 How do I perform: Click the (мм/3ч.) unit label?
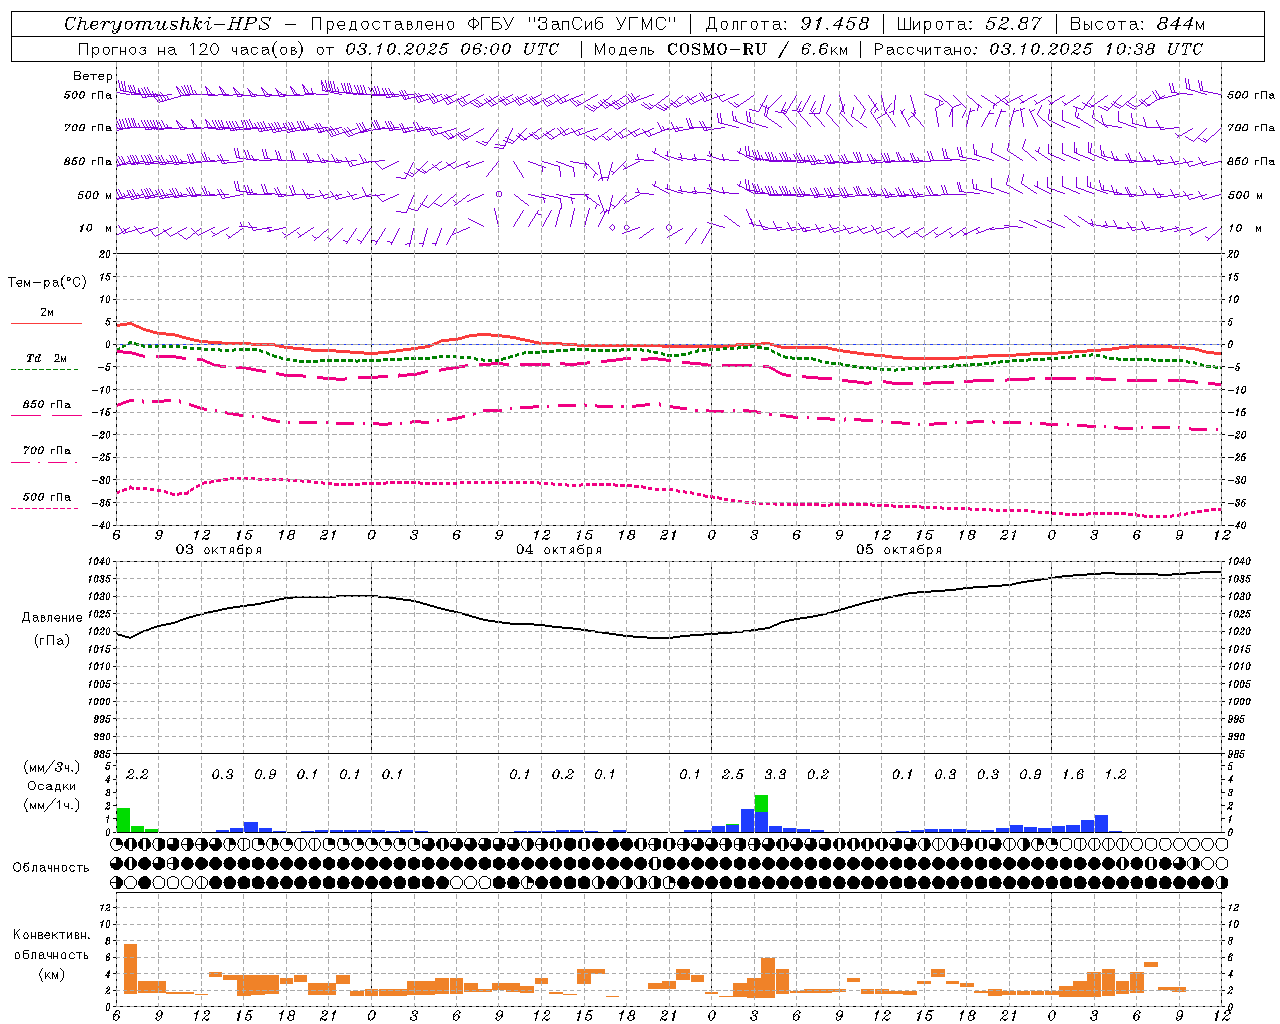tap(52, 767)
